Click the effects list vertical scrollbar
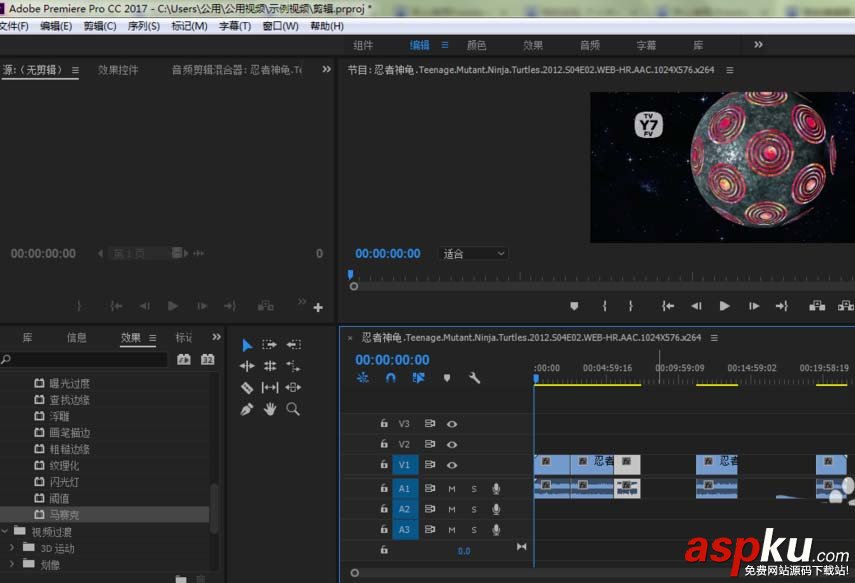The width and height of the screenshot is (855, 583). (214, 507)
